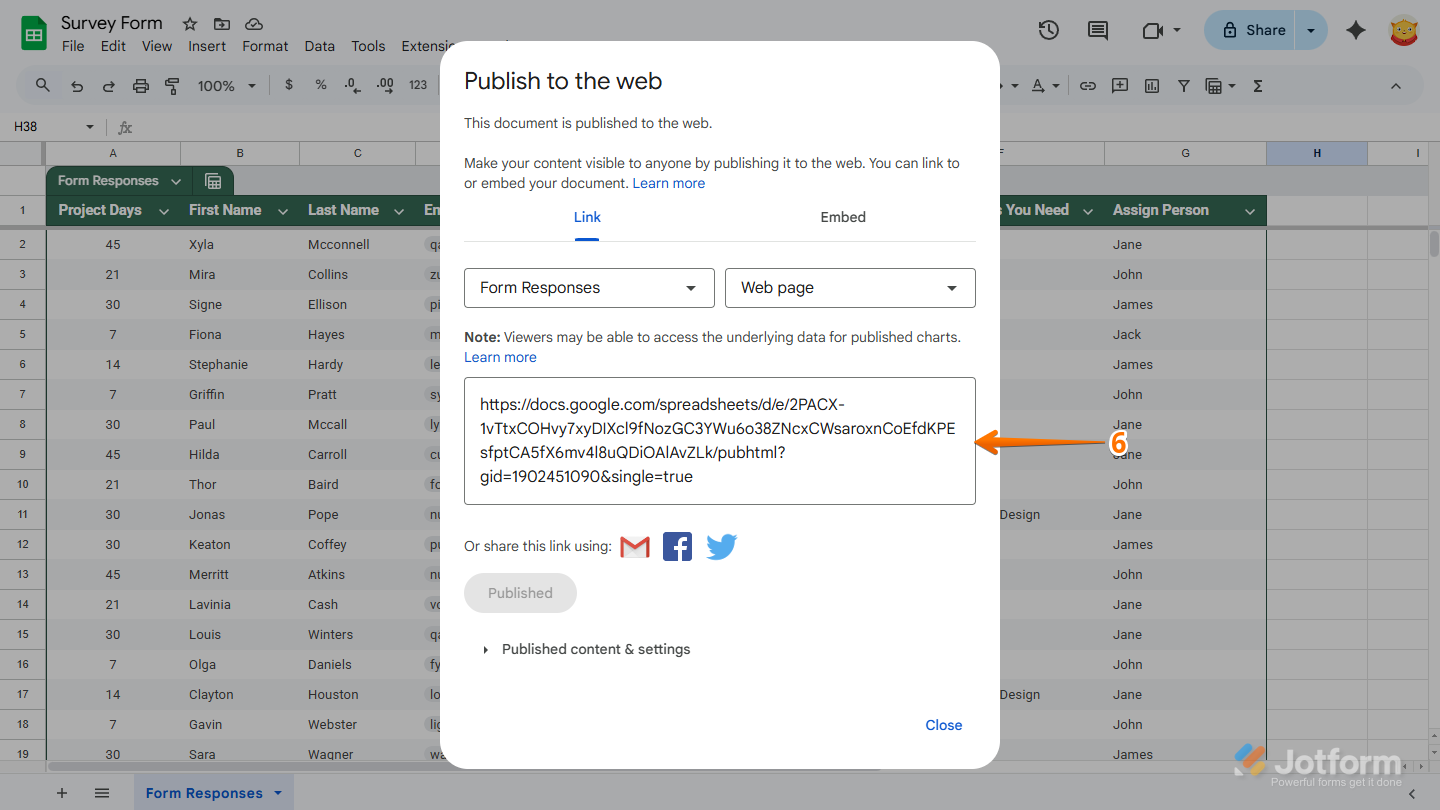Select the published spreadsheet URL text box
Screen dimensions: 1440x810
[720, 440]
